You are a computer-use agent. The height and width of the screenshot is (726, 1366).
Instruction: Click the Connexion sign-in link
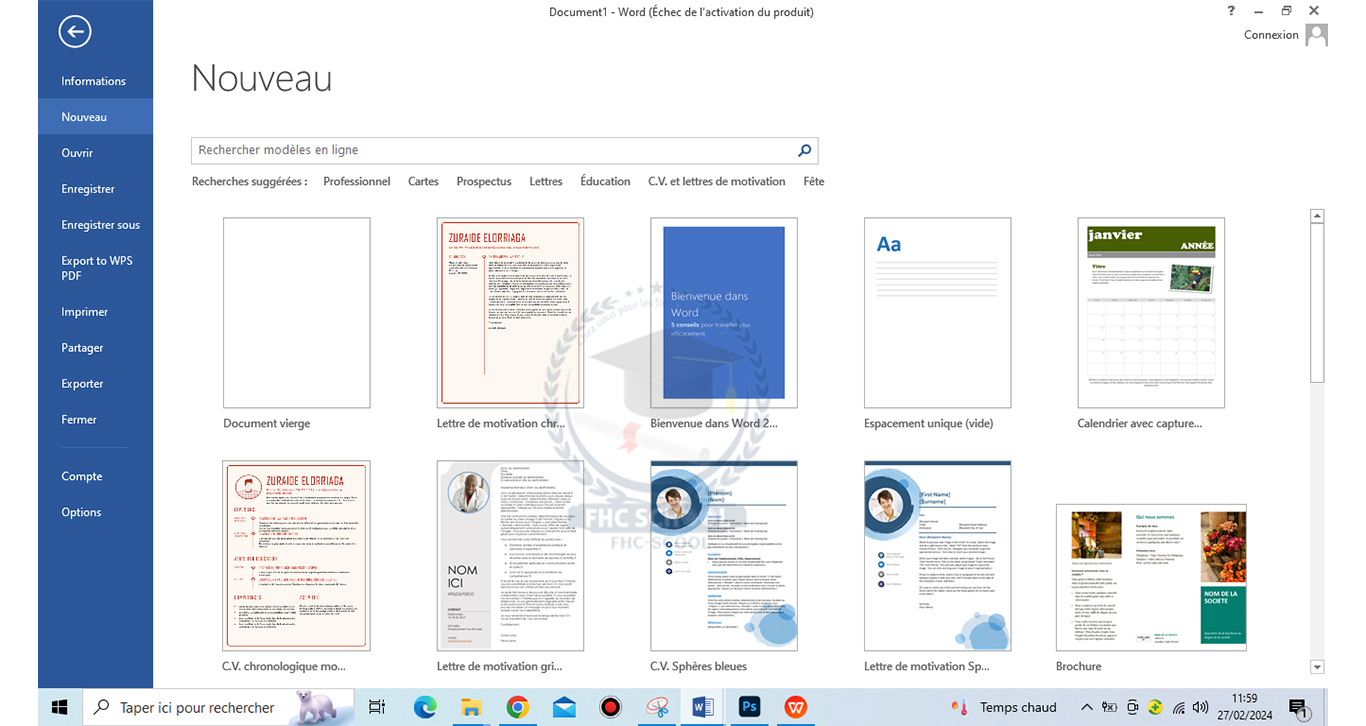[x=1271, y=35]
